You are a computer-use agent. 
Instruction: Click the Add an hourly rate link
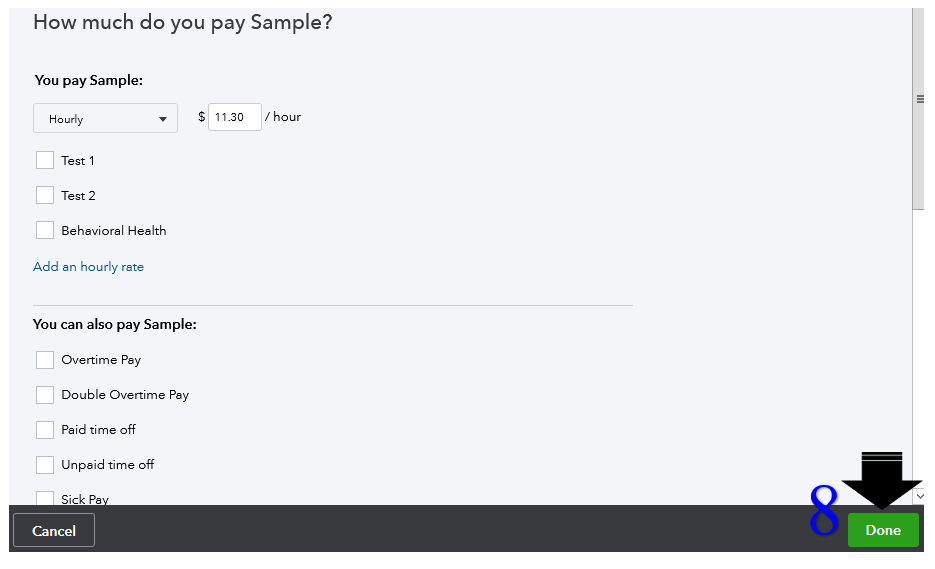pos(88,267)
